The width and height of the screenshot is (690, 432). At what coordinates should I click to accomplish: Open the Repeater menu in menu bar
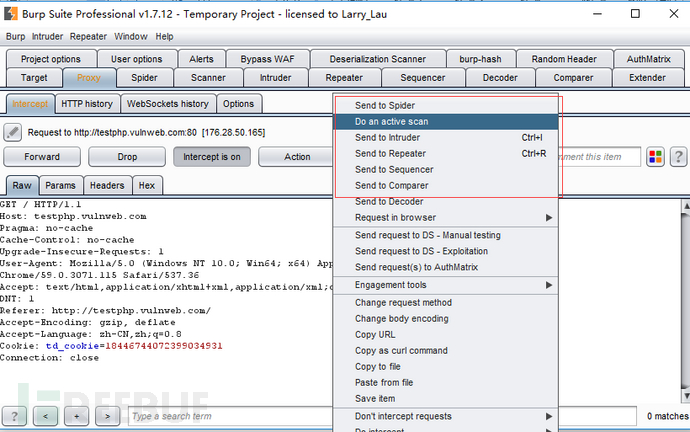[88, 37]
